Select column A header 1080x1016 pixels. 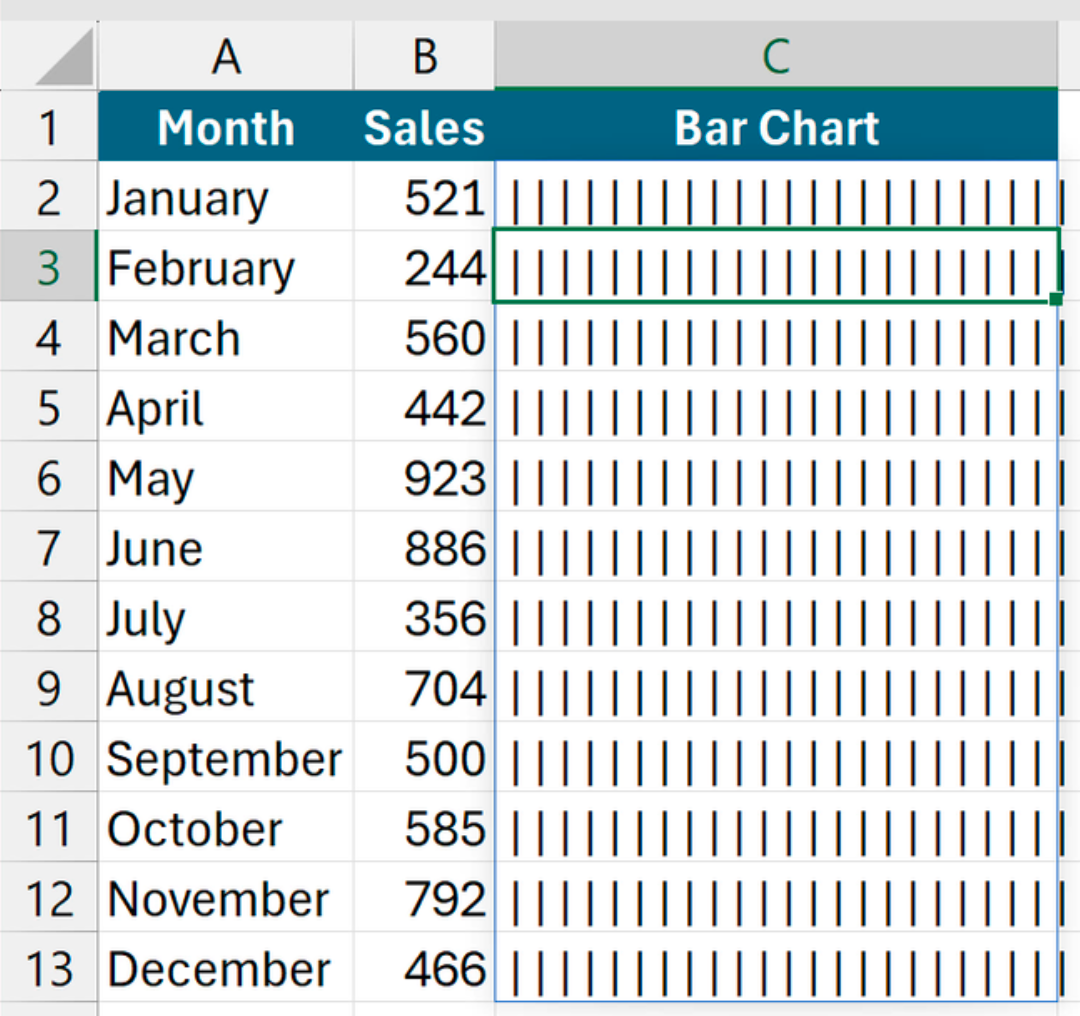(x=226, y=56)
